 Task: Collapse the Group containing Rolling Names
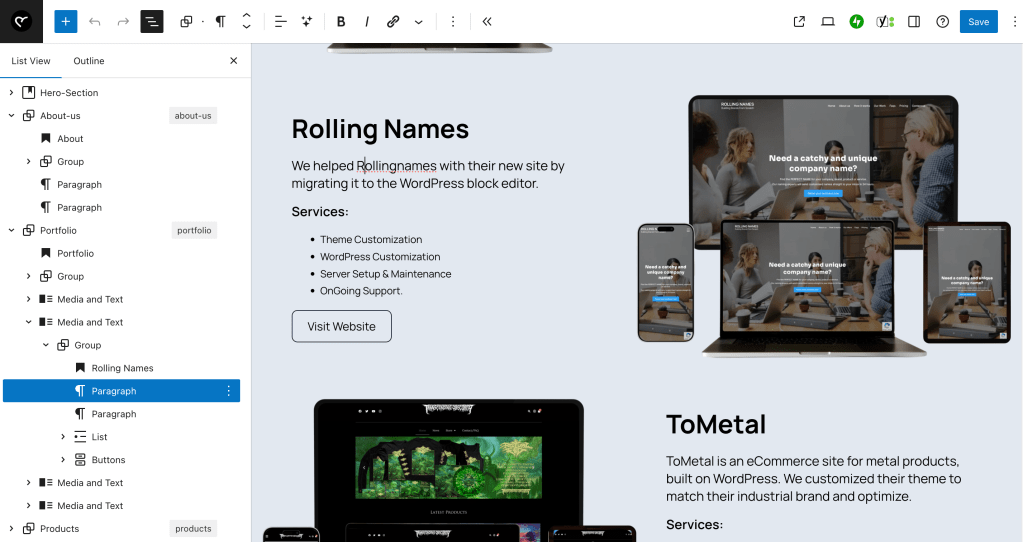pyautogui.click(x=46, y=345)
